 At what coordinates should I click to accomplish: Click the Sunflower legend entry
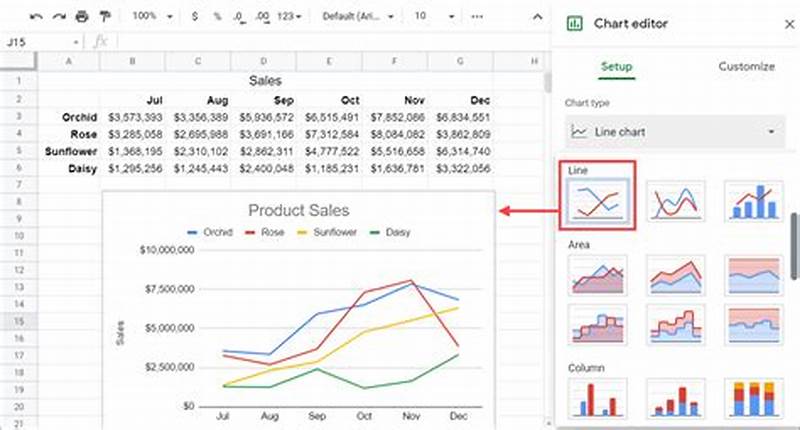click(327, 232)
